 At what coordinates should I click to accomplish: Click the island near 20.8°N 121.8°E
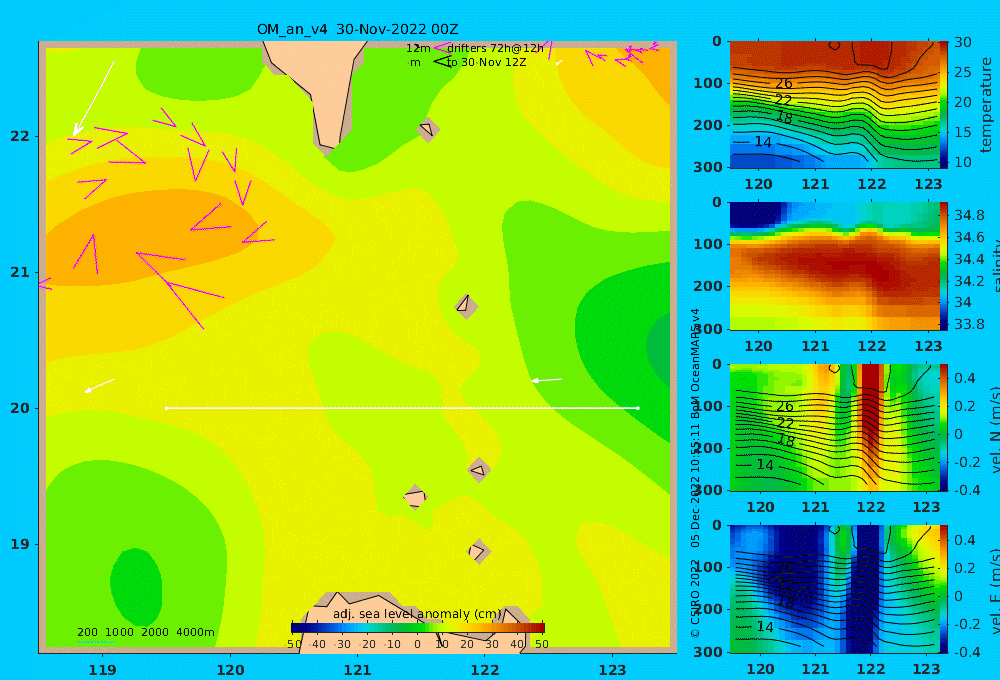pyautogui.click(x=466, y=306)
